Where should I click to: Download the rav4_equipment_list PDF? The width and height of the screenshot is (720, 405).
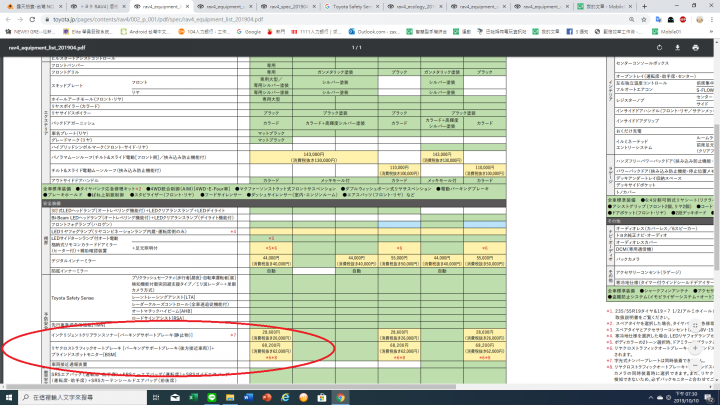coord(677,48)
